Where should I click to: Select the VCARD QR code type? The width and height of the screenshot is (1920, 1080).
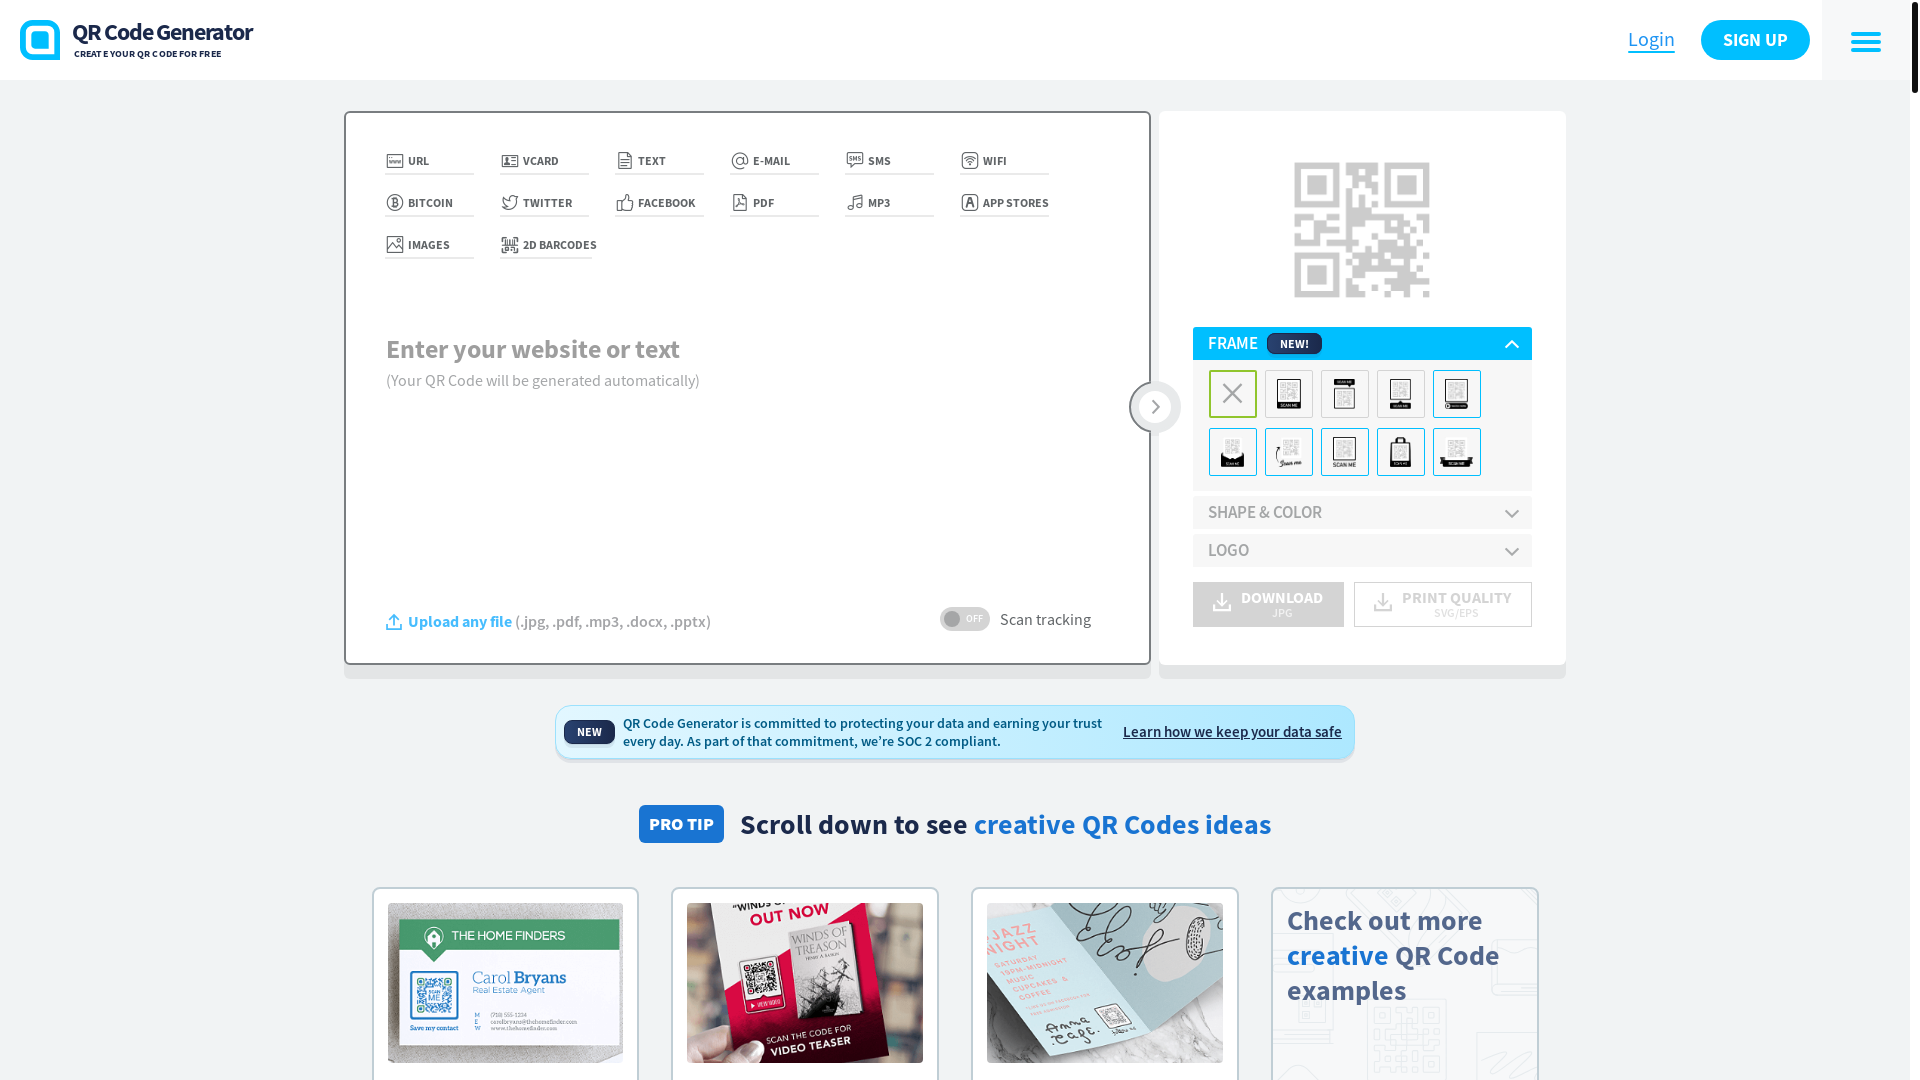pos(544,161)
